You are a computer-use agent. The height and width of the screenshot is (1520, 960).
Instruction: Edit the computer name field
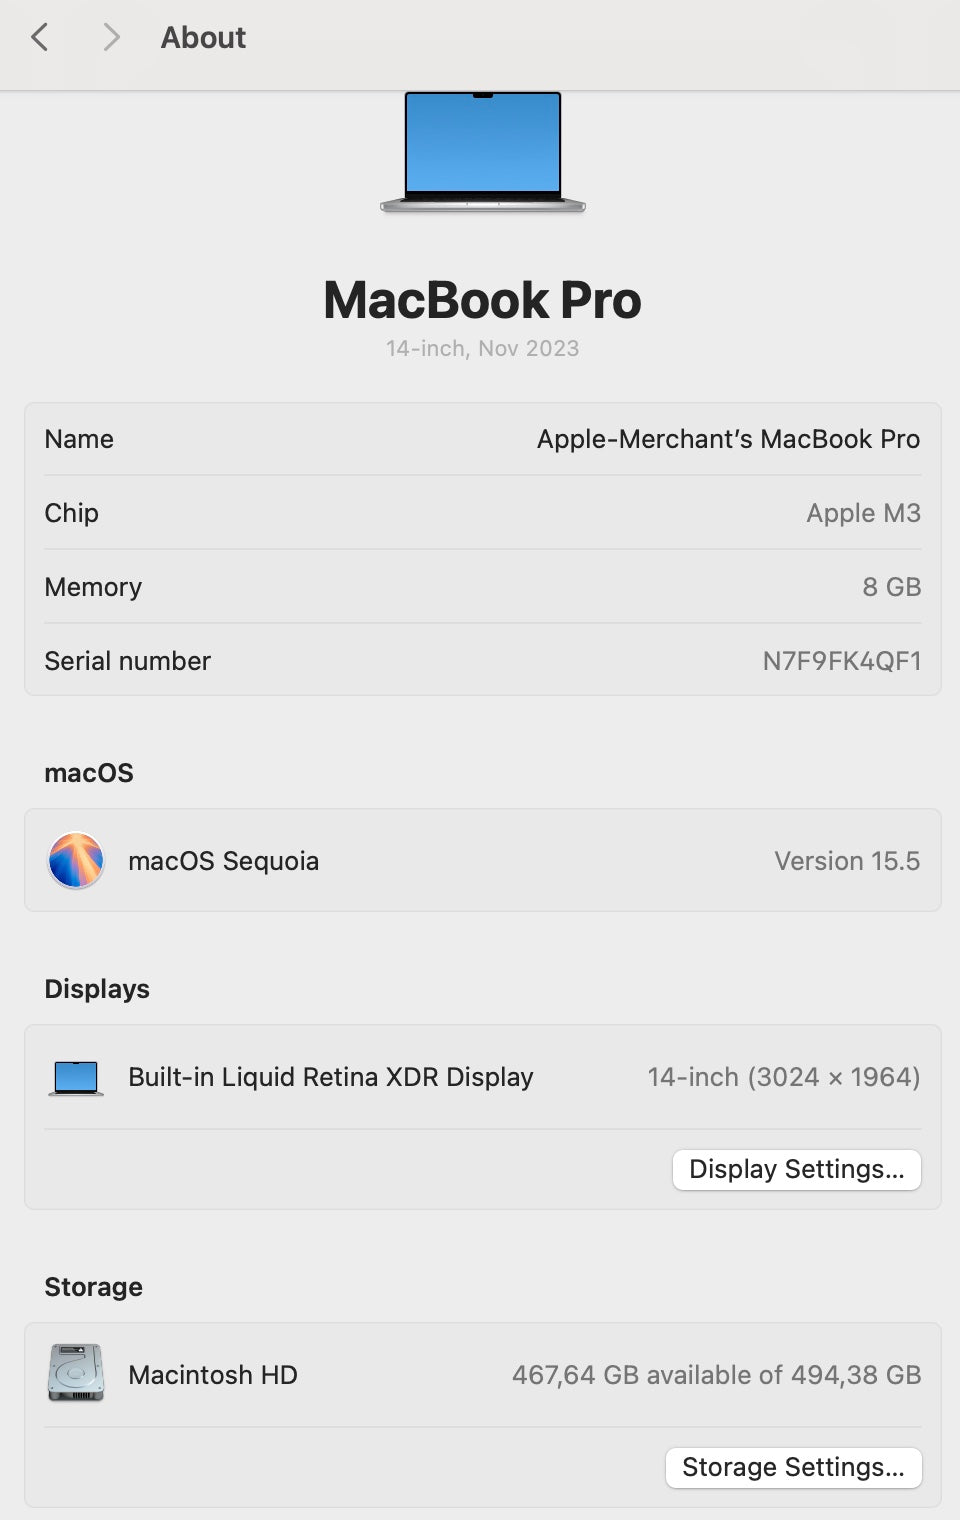[x=727, y=439]
